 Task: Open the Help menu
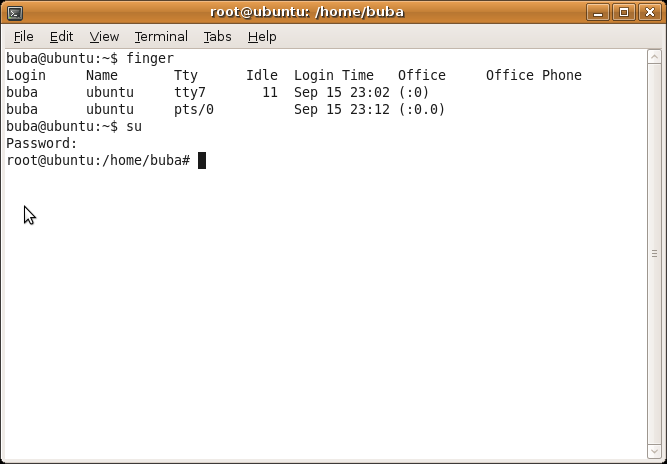pos(262,37)
